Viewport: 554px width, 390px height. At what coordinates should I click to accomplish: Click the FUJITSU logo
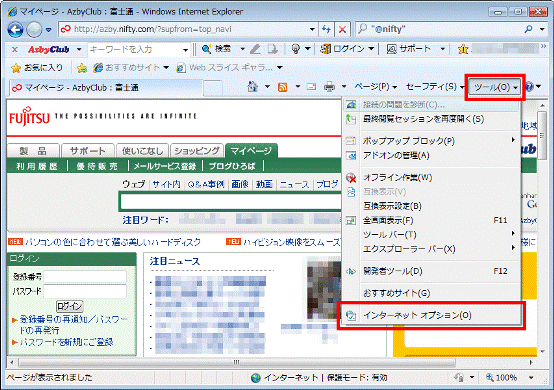[x=29, y=117]
